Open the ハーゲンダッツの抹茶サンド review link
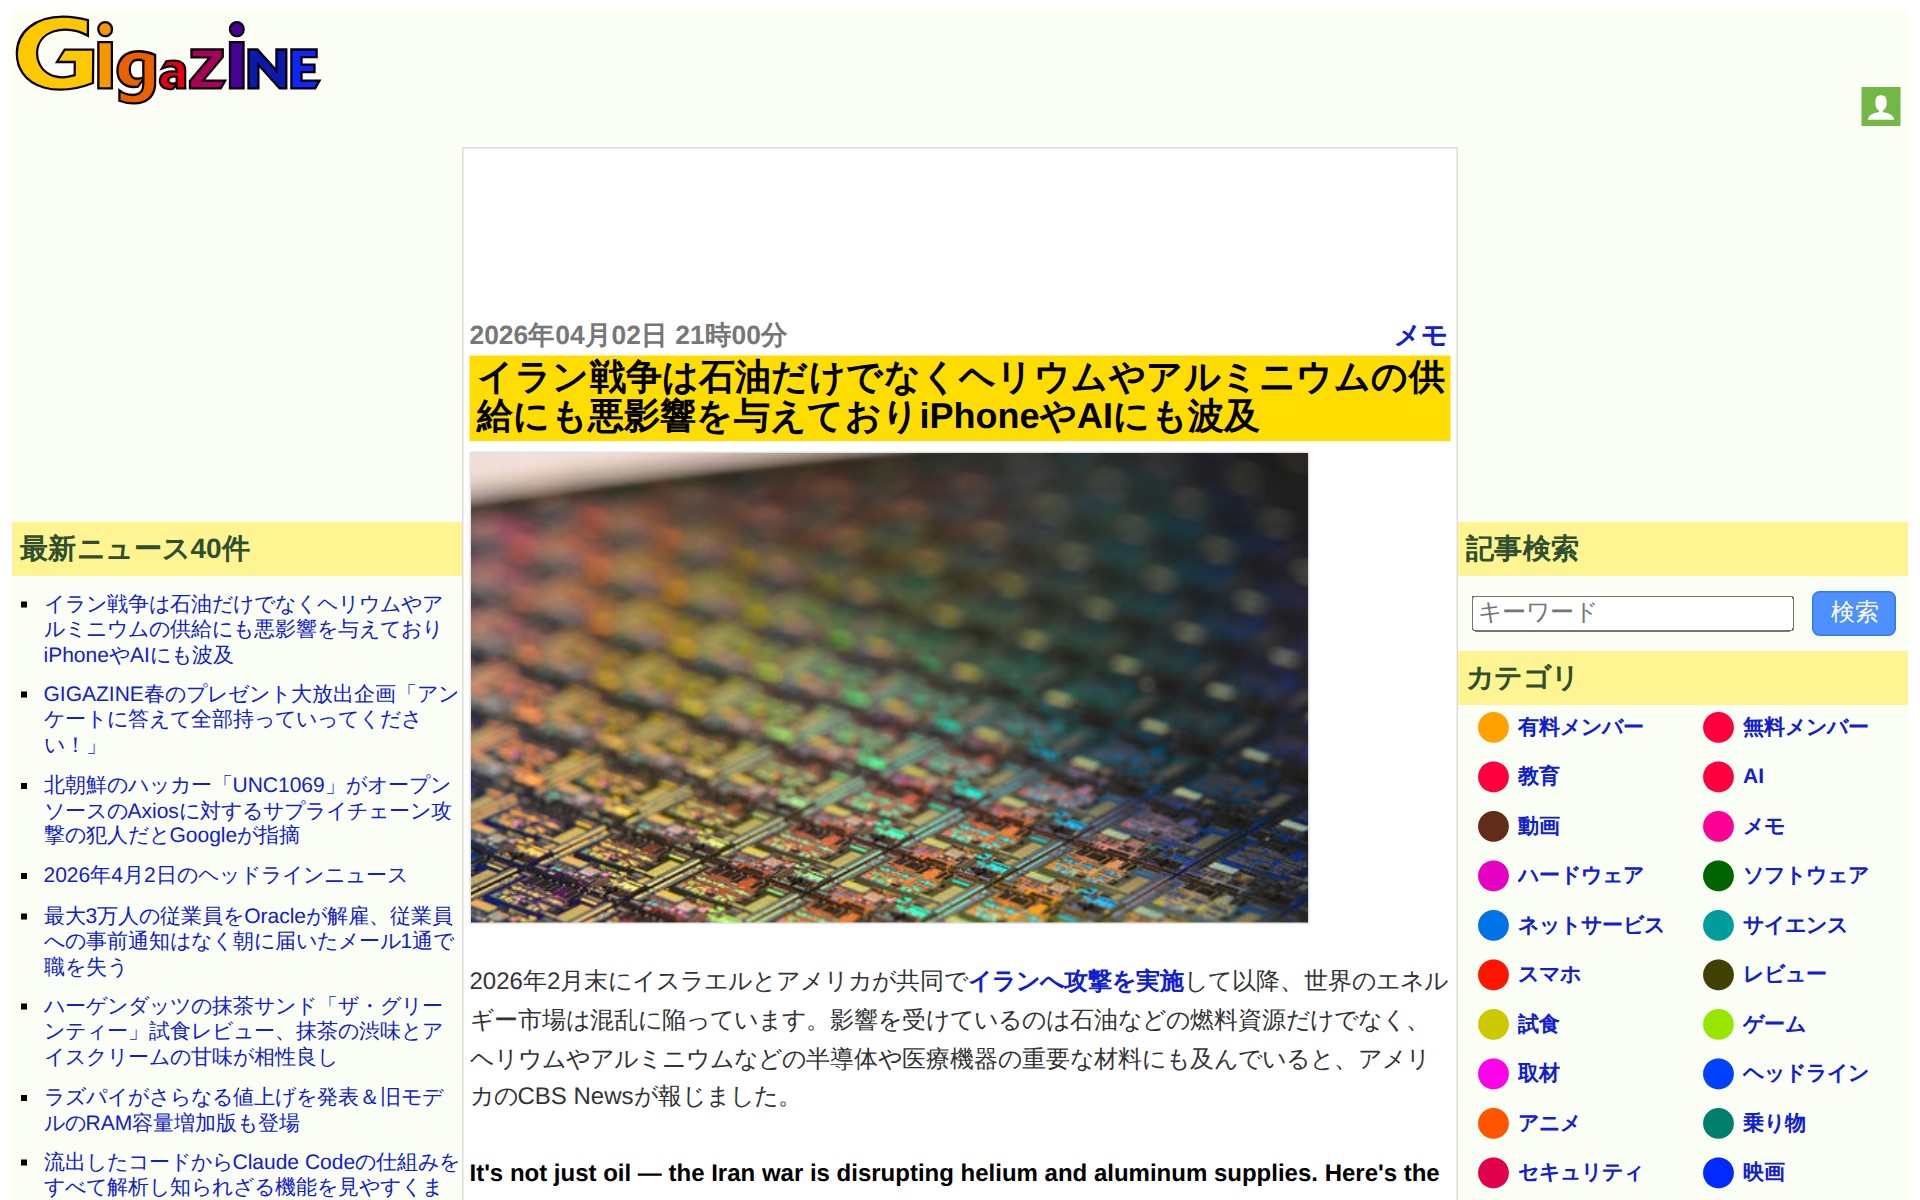The height and width of the screenshot is (1200, 1920). coord(243,1031)
